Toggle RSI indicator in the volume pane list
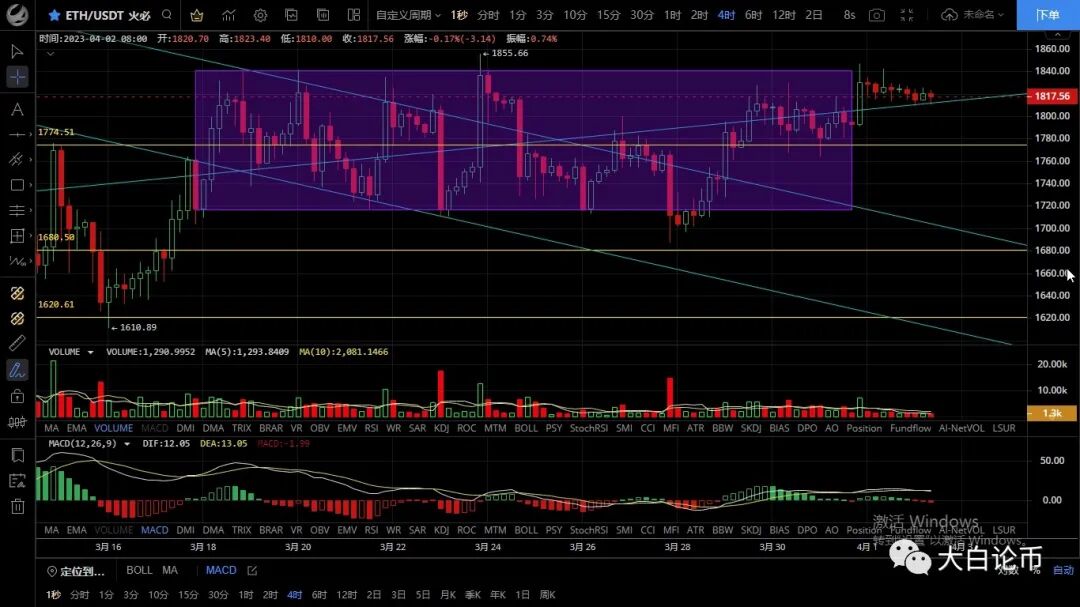Viewport: 1080px width, 607px height. (x=371, y=428)
